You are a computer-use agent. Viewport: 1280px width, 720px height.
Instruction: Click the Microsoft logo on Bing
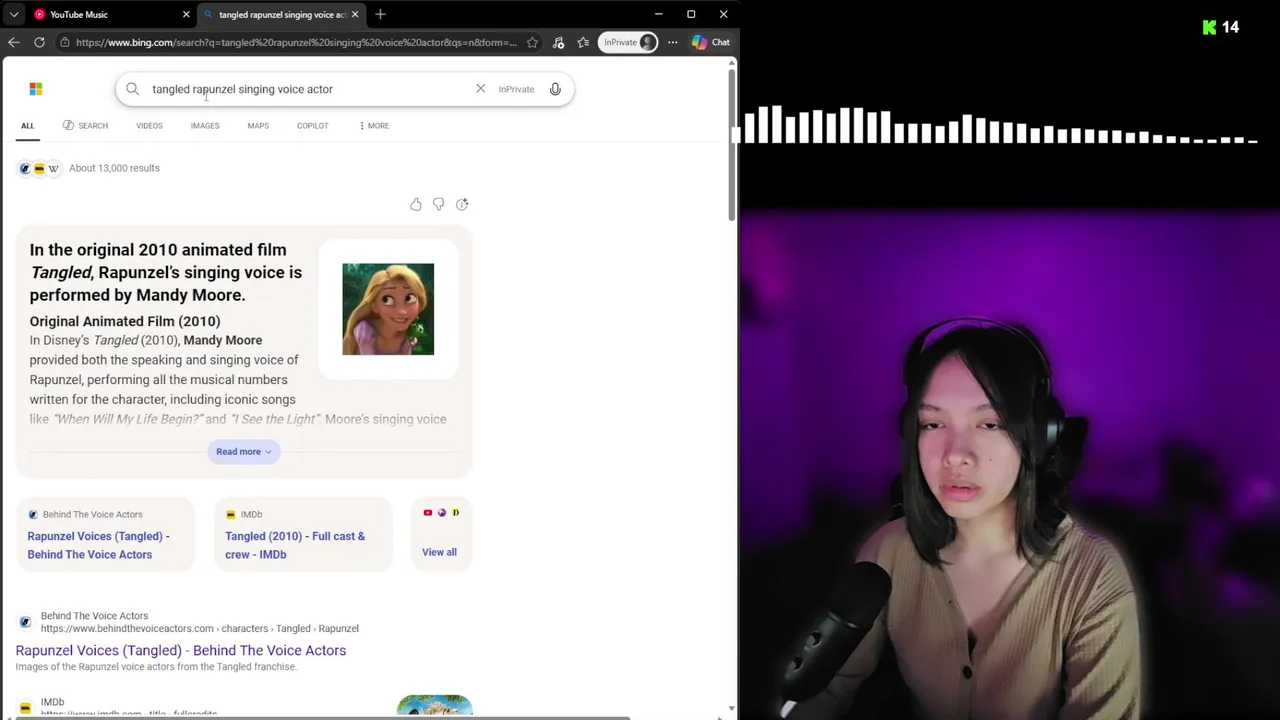36,89
